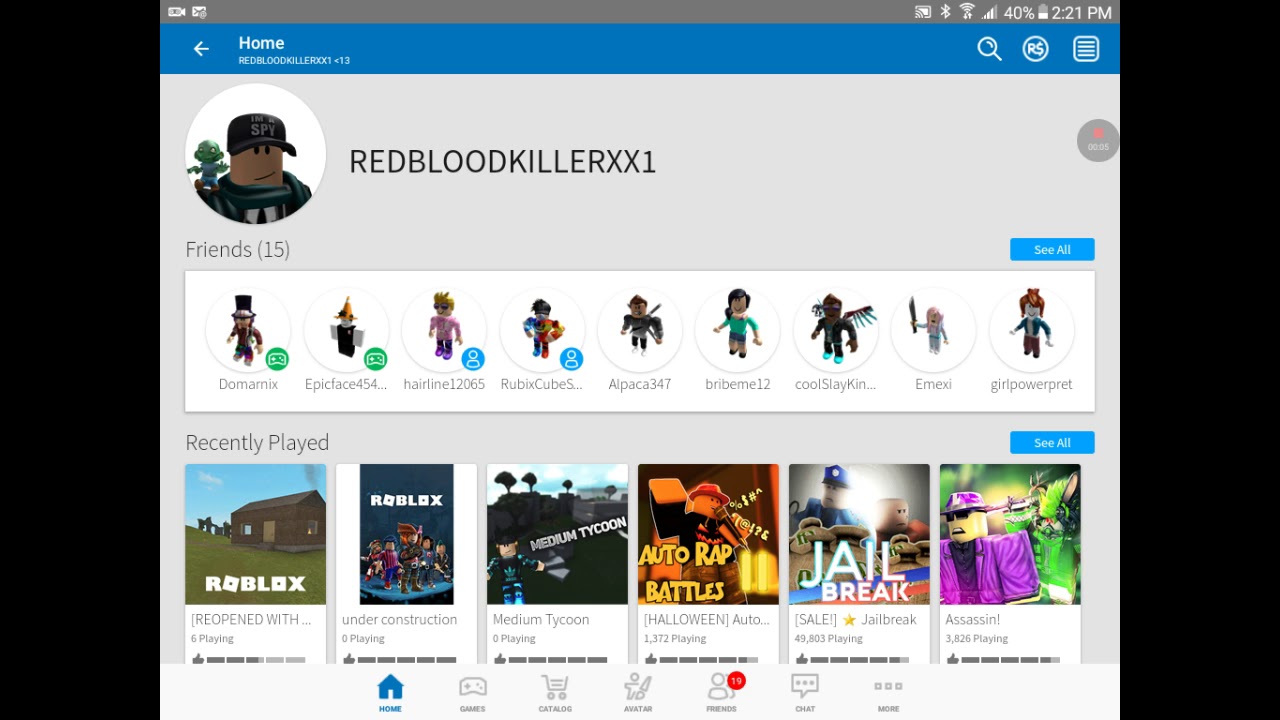Click the Wi-Fi status bar icon

tap(967, 12)
